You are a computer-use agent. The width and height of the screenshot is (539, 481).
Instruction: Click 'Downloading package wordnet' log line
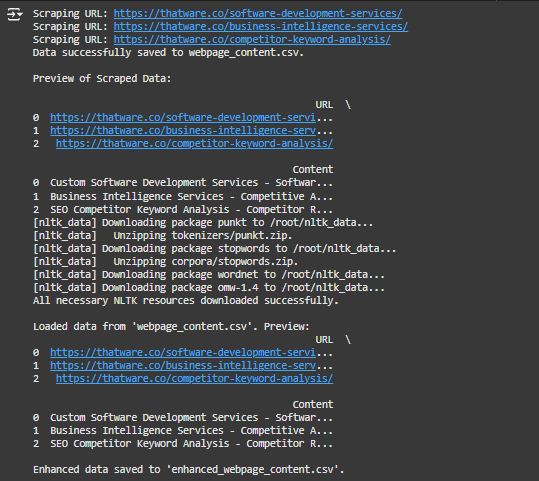point(209,275)
